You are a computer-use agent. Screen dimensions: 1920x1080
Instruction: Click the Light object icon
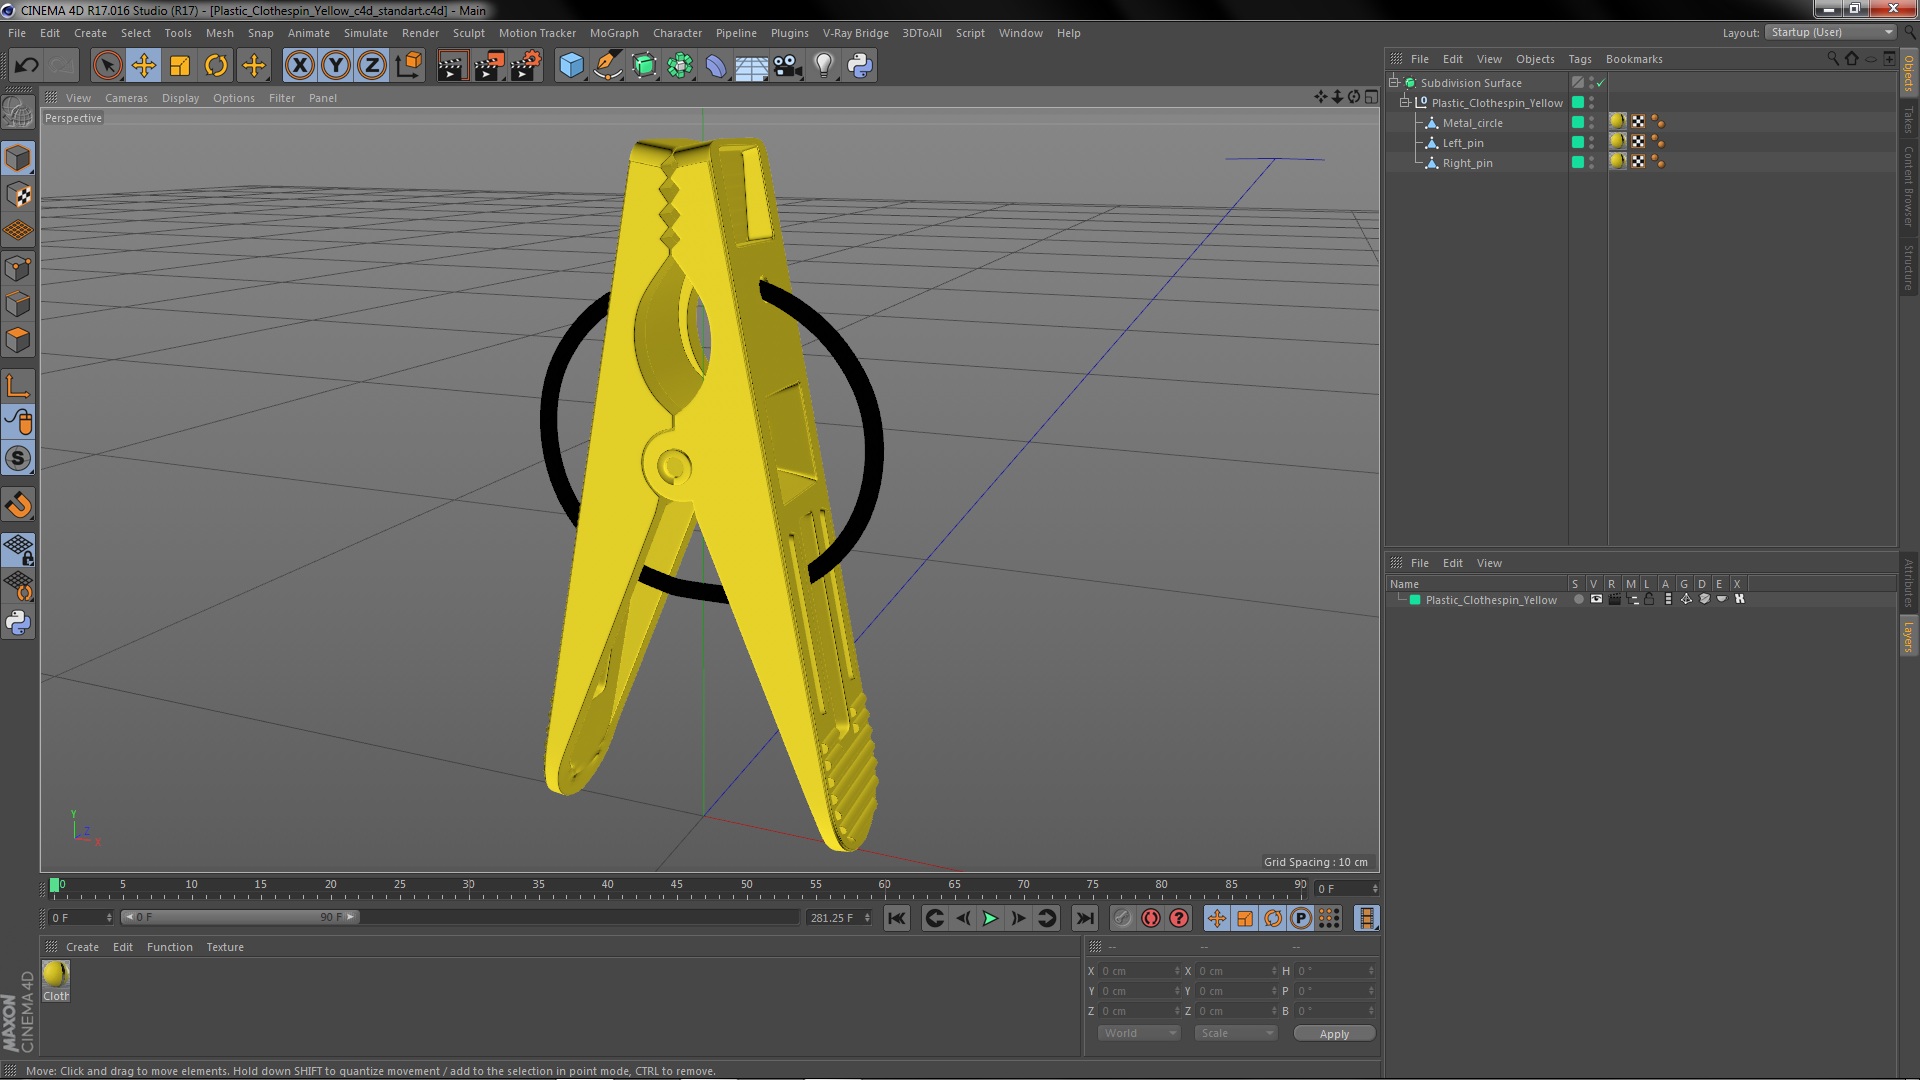pyautogui.click(x=823, y=66)
